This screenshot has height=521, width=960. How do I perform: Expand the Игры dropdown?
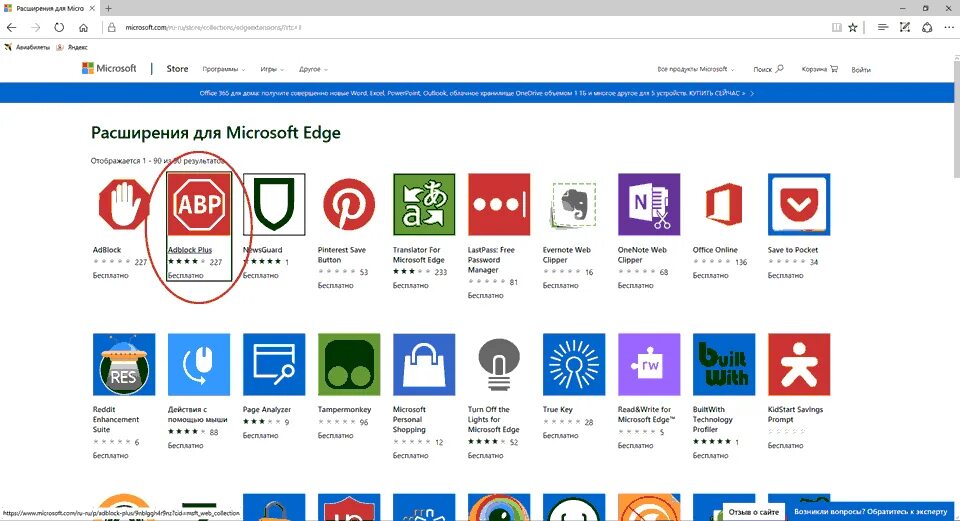pyautogui.click(x=272, y=69)
